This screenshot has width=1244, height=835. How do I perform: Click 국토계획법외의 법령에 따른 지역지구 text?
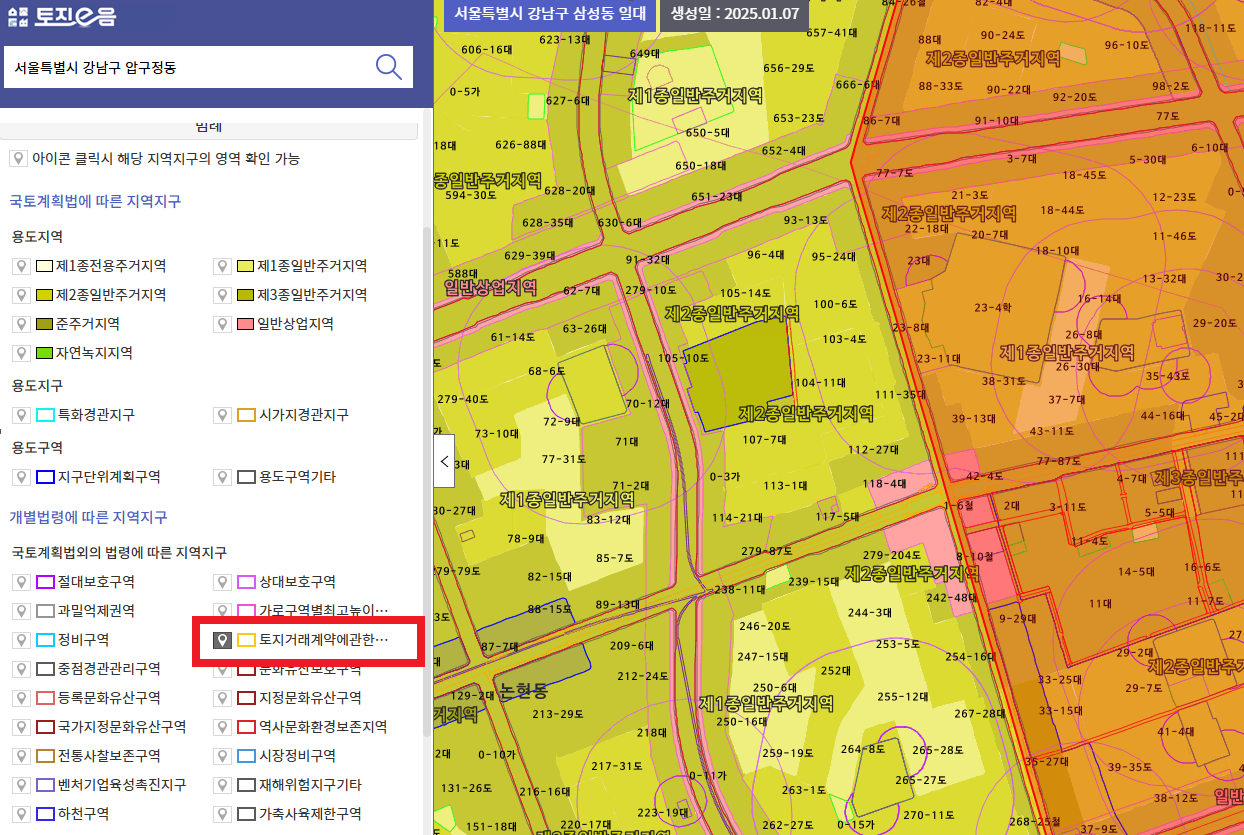click(119, 552)
